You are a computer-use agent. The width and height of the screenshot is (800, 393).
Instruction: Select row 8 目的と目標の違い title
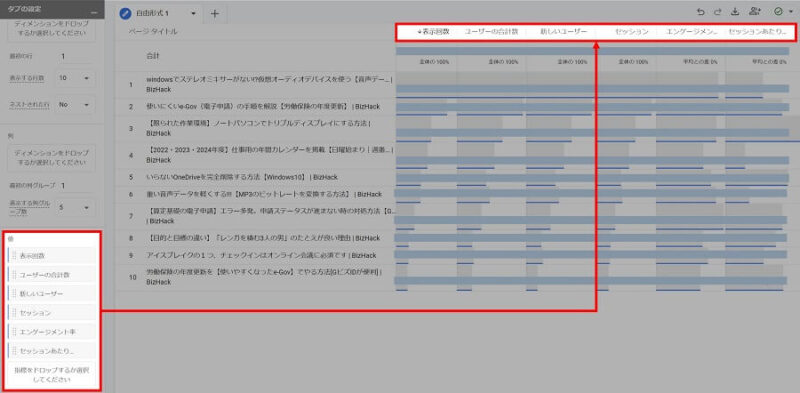click(262, 238)
